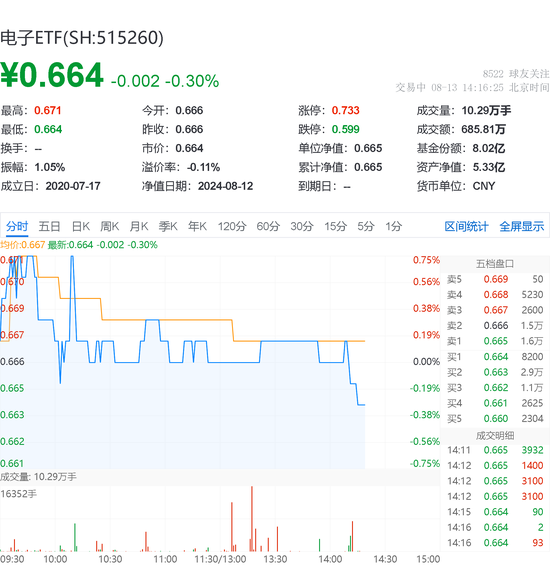Screen dimensions: 550x584
Task: Select the 买3 order row at 0.662
Action: click(495, 388)
